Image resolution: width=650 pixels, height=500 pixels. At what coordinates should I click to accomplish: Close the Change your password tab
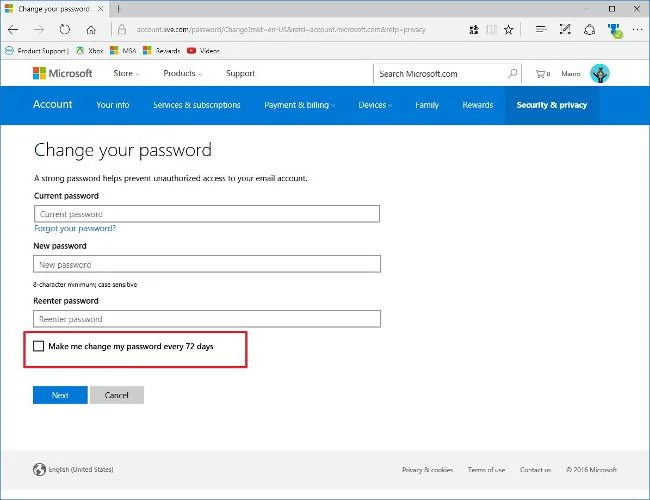coord(100,9)
